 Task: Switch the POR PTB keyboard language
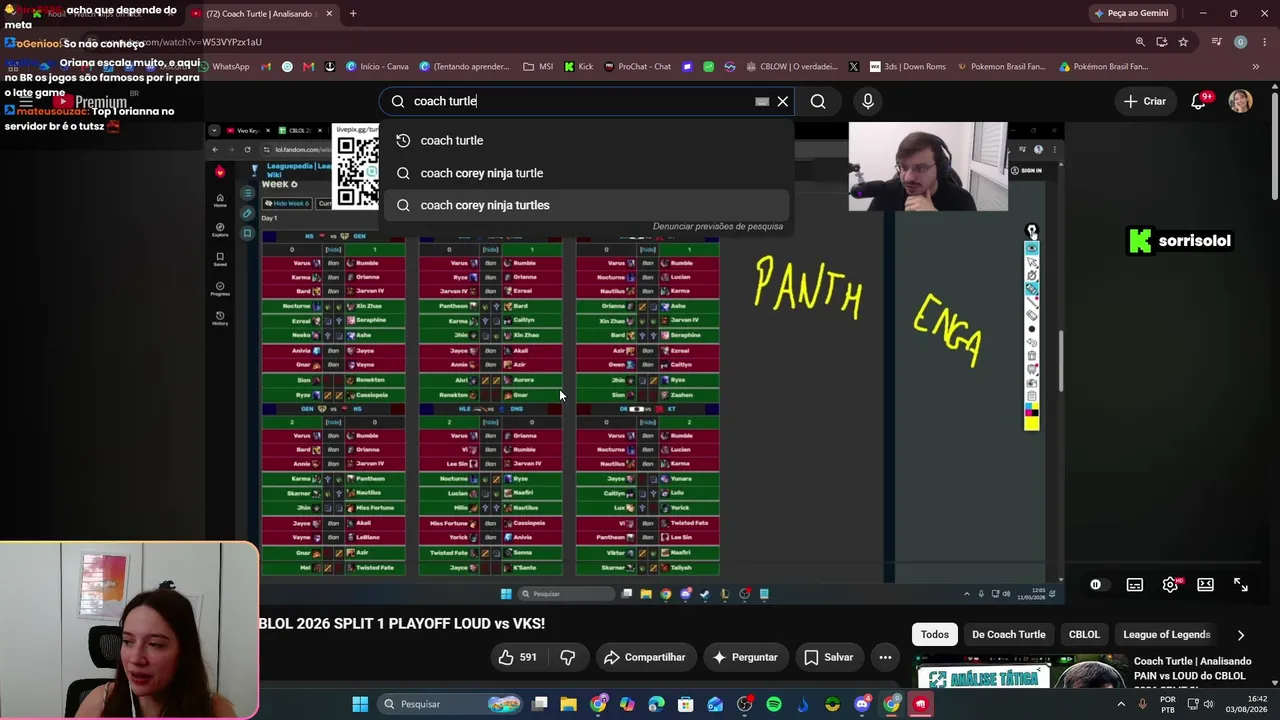(1168, 704)
